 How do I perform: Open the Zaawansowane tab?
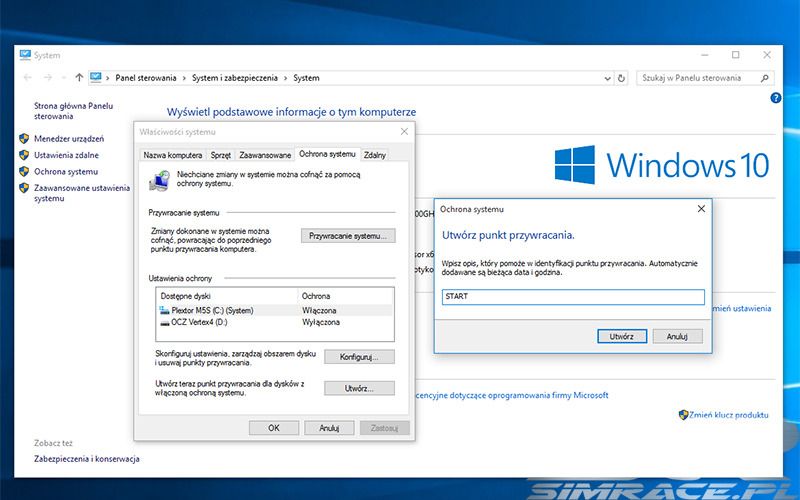tap(265, 155)
